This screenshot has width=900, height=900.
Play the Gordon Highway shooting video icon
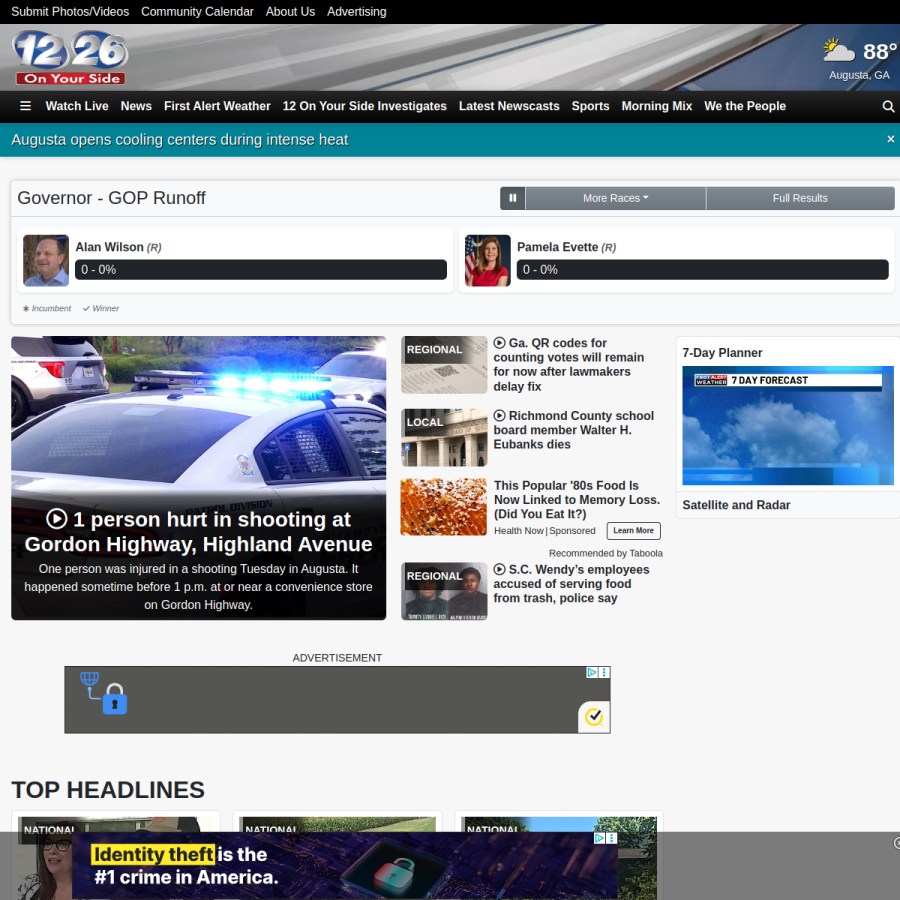point(56,519)
